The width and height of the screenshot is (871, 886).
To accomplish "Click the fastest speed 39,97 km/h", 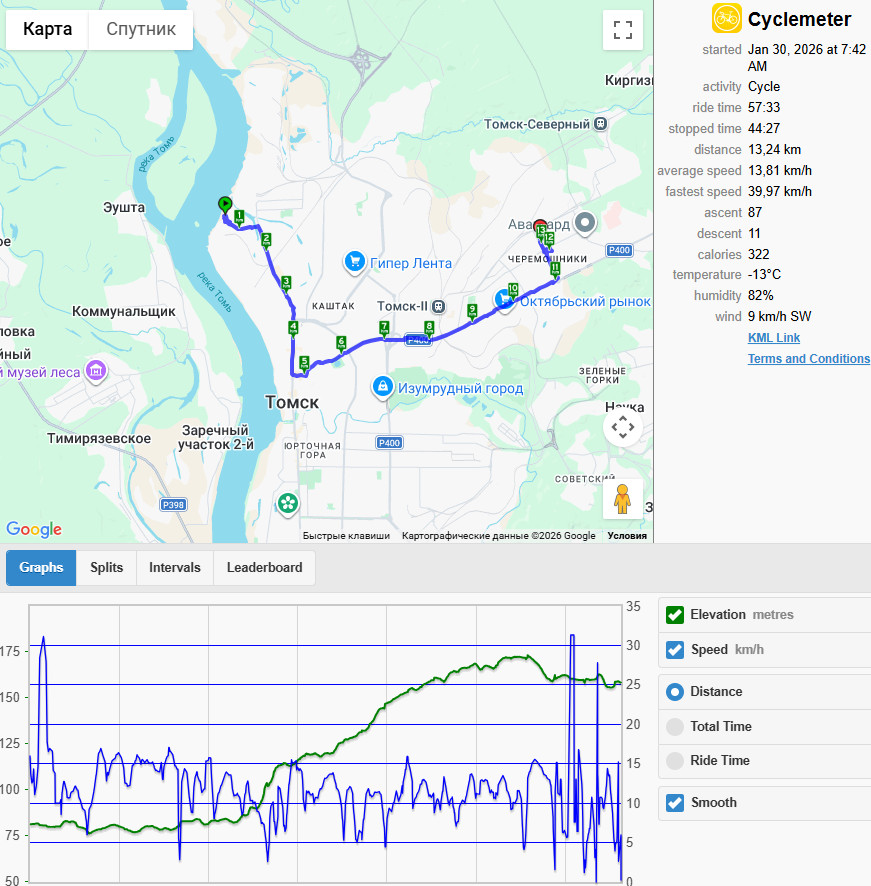I will pyautogui.click(x=779, y=192).
